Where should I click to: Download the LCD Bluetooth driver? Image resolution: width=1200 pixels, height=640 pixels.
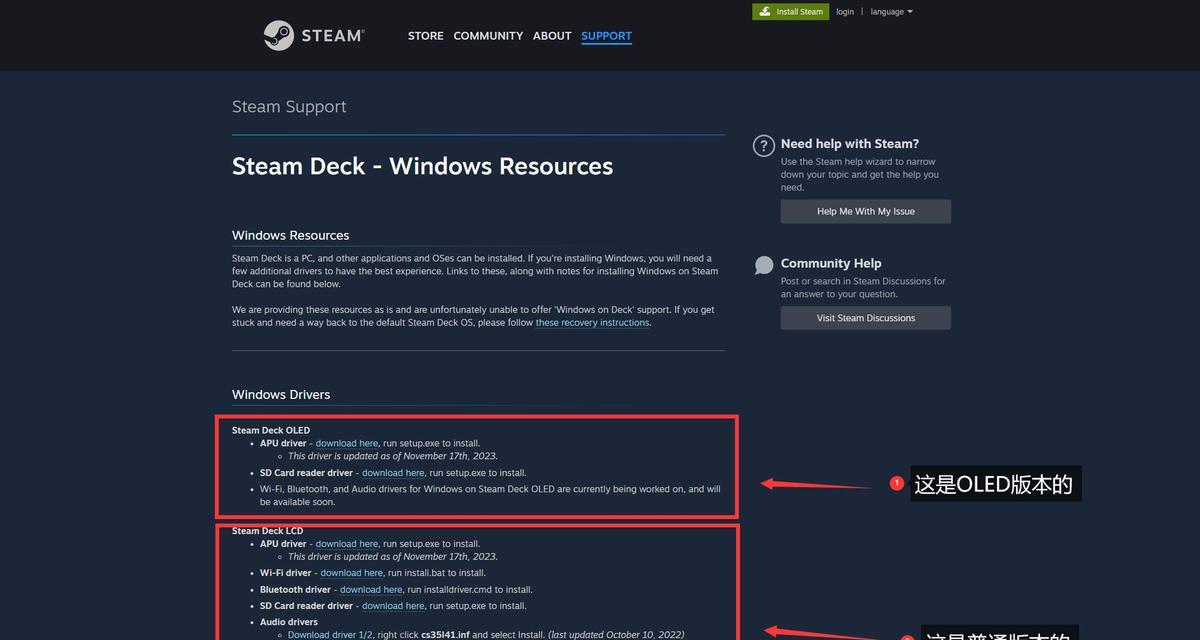[371, 590]
